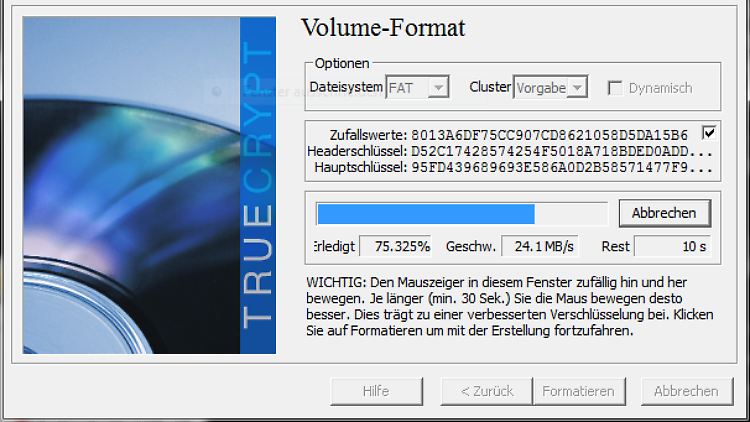Click the Hilfe button
Image resolution: width=750 pixels, height=422 pixels.
point(376,391)
